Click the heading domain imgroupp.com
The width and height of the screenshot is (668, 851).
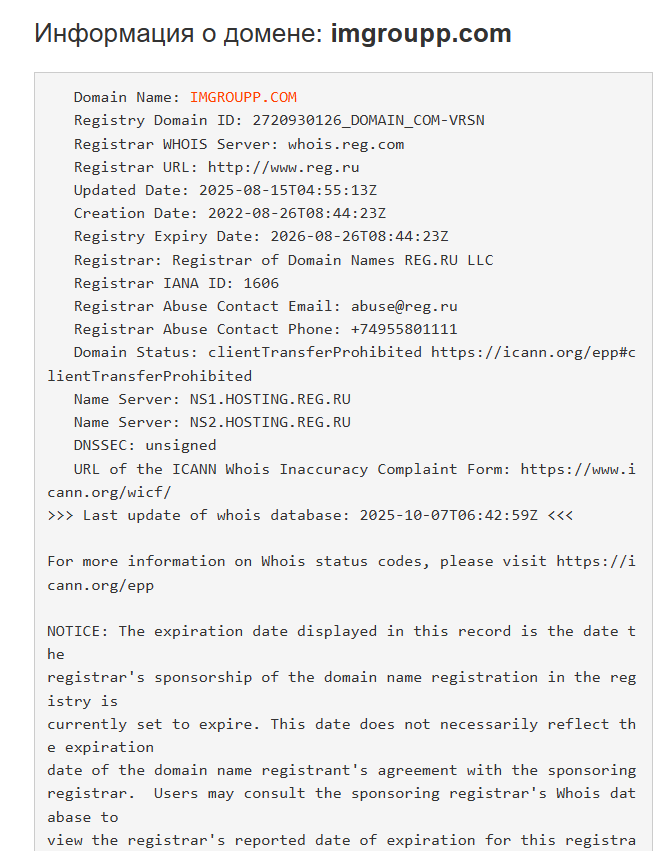pos(421,34)
